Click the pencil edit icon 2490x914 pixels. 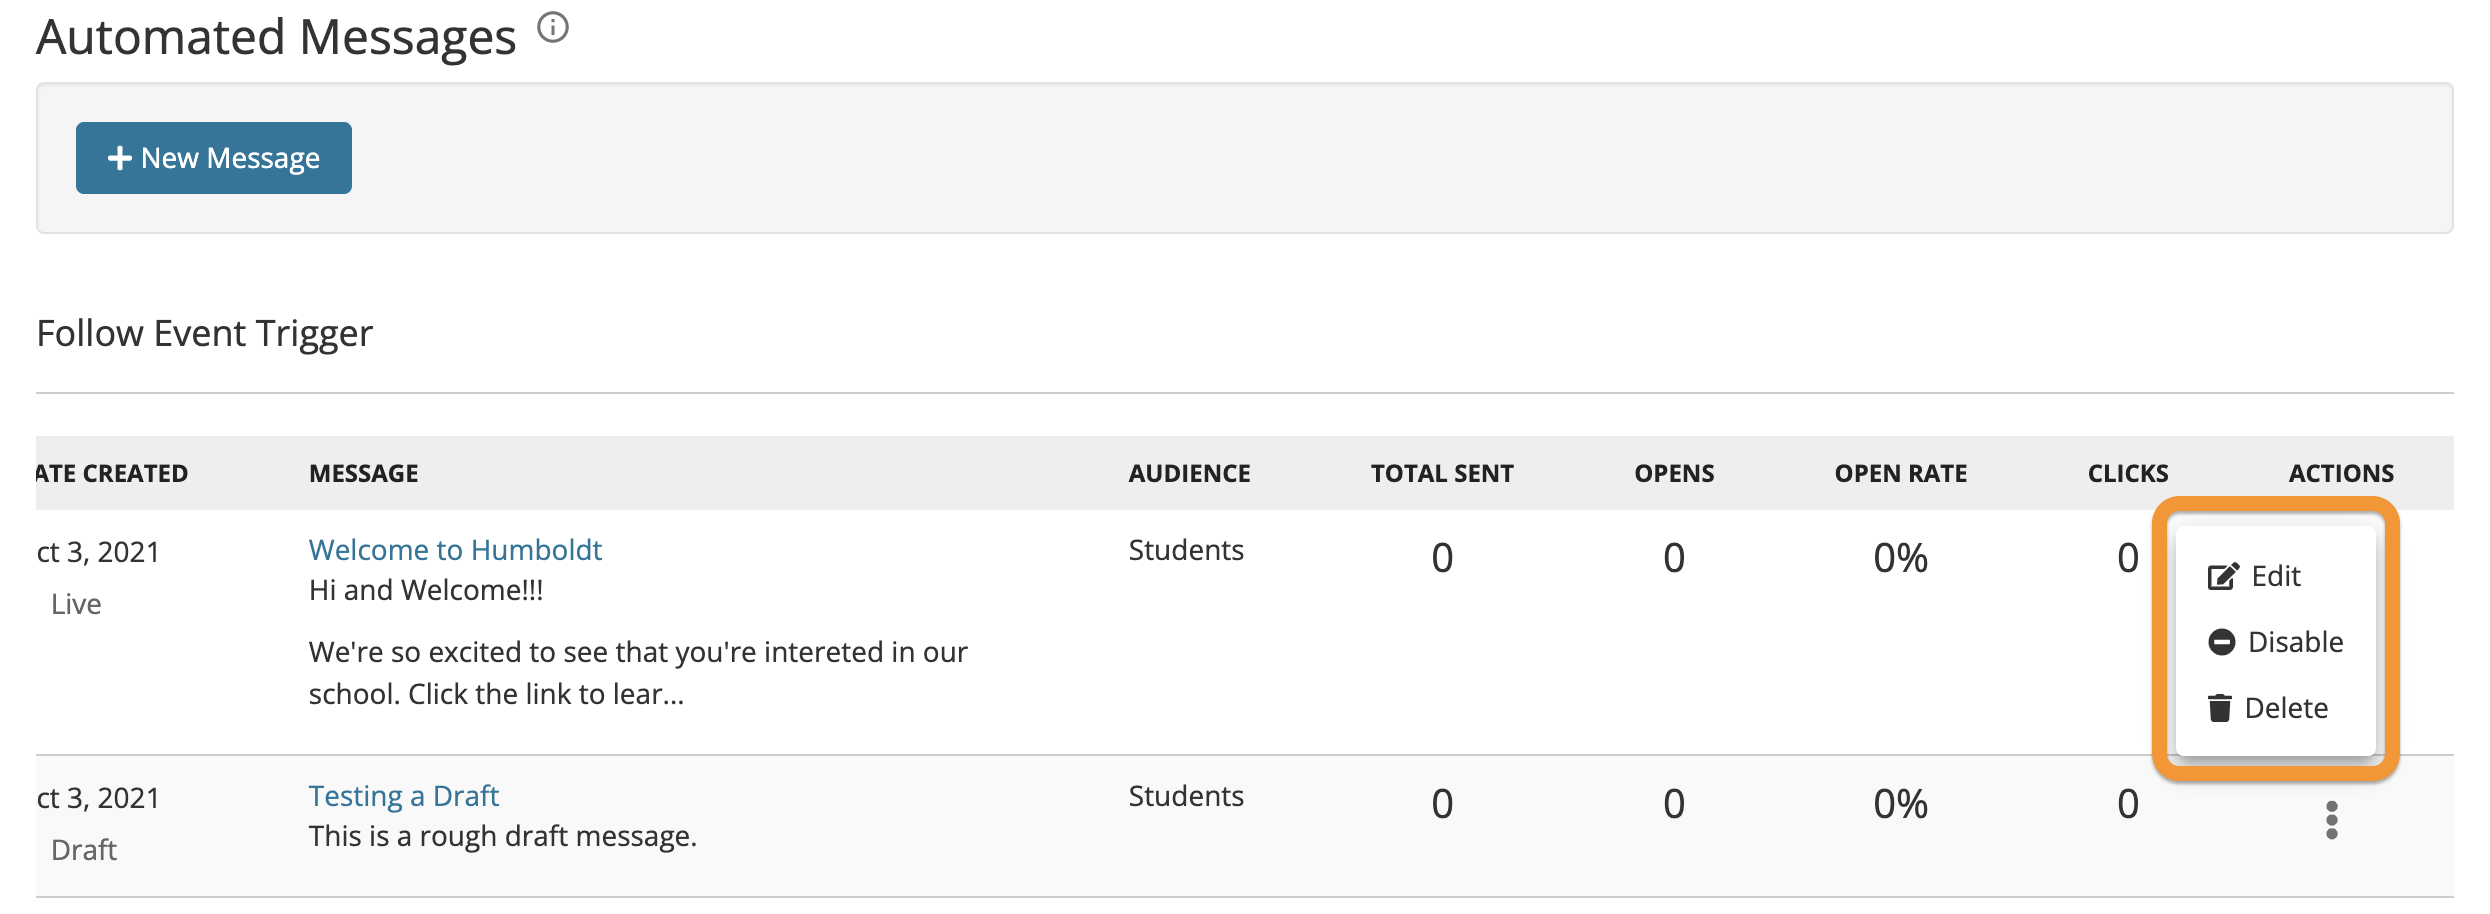click(2222, 576)
